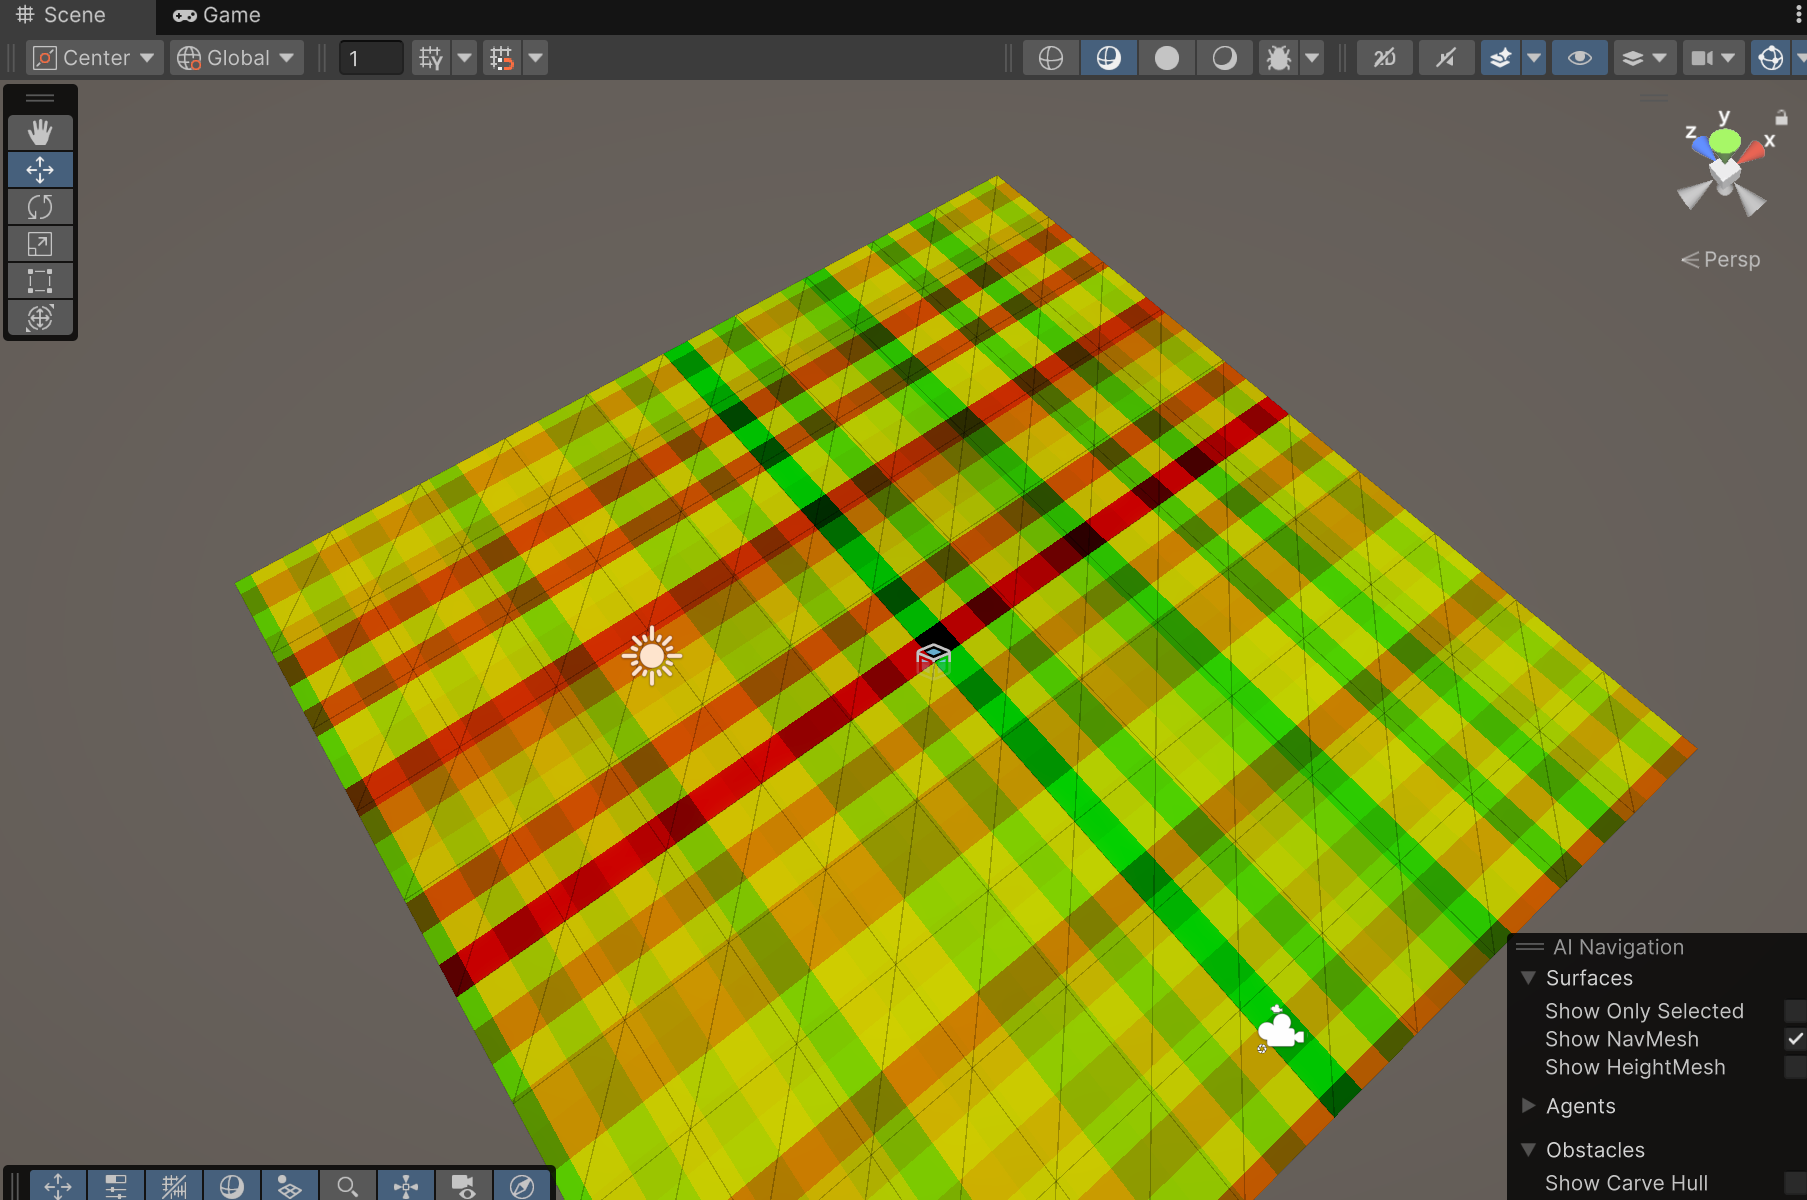Toggle scene audio mute
The height and width of the screenshot is (1200, 1807).
1446,58
